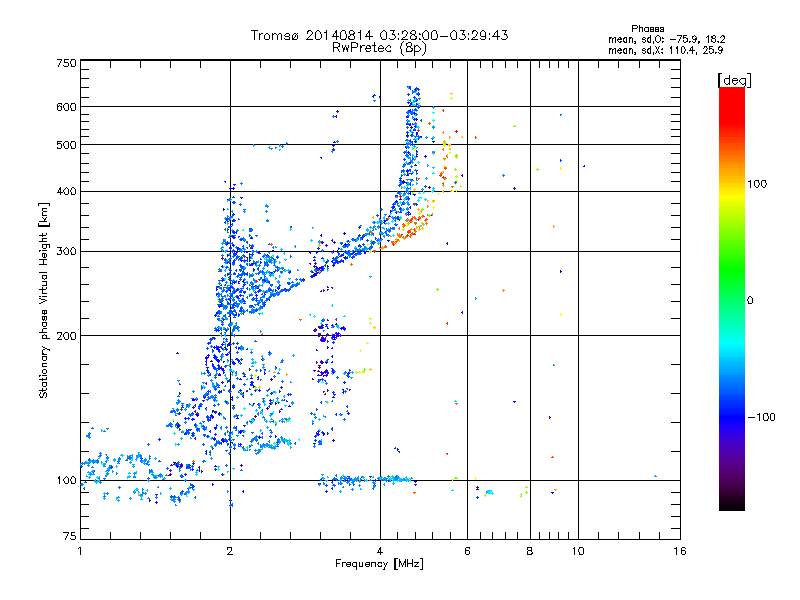Click the y-axis '200' tick label
The image size is (800, 600).
(x=66, y=336)
